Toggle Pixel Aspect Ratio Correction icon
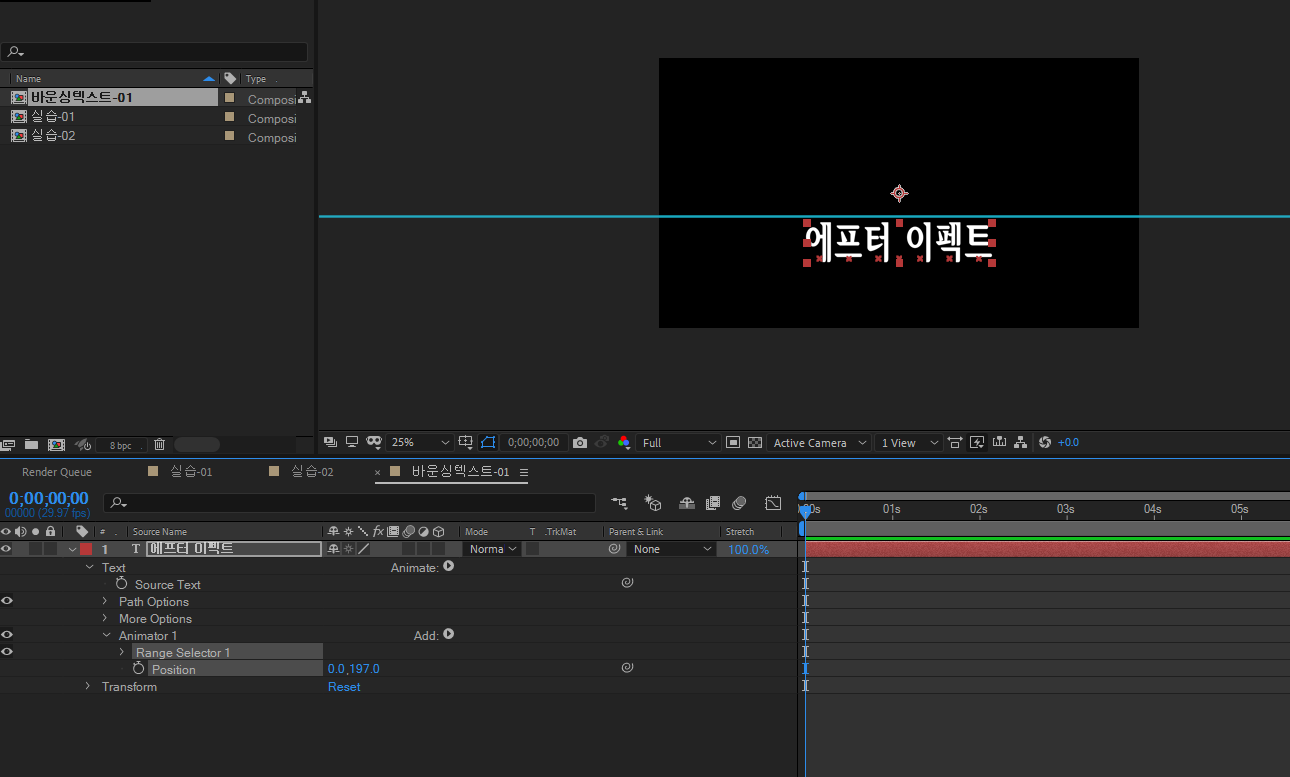This screenshot has width=1290, height=777. tap(955, 442)
